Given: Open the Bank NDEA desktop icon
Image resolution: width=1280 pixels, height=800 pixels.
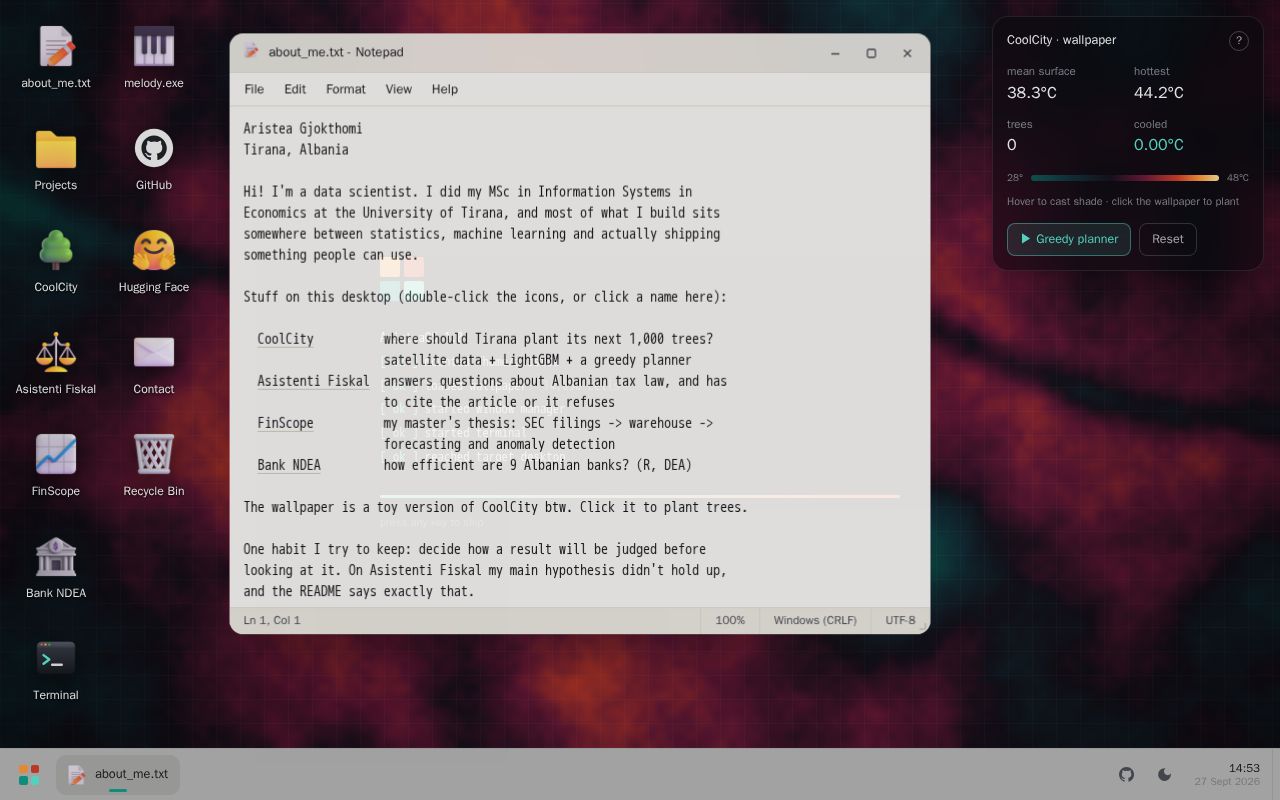Looking at the screenshot, I should coord(56,568).
